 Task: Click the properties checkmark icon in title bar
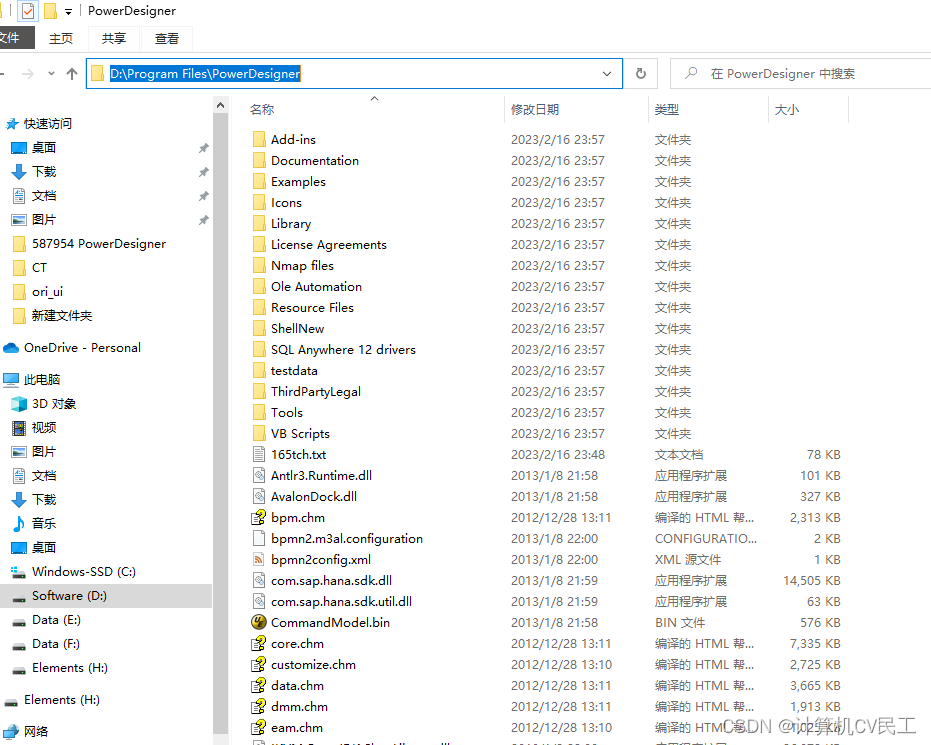point(27,11)
